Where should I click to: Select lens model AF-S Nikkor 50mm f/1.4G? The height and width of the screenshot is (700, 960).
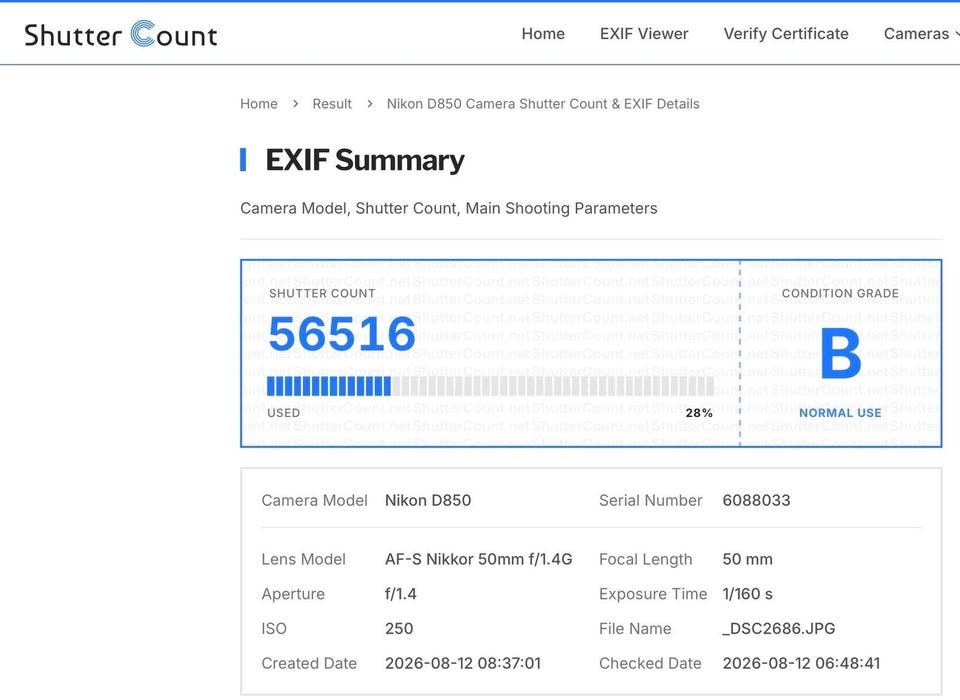tap(478, 559)
